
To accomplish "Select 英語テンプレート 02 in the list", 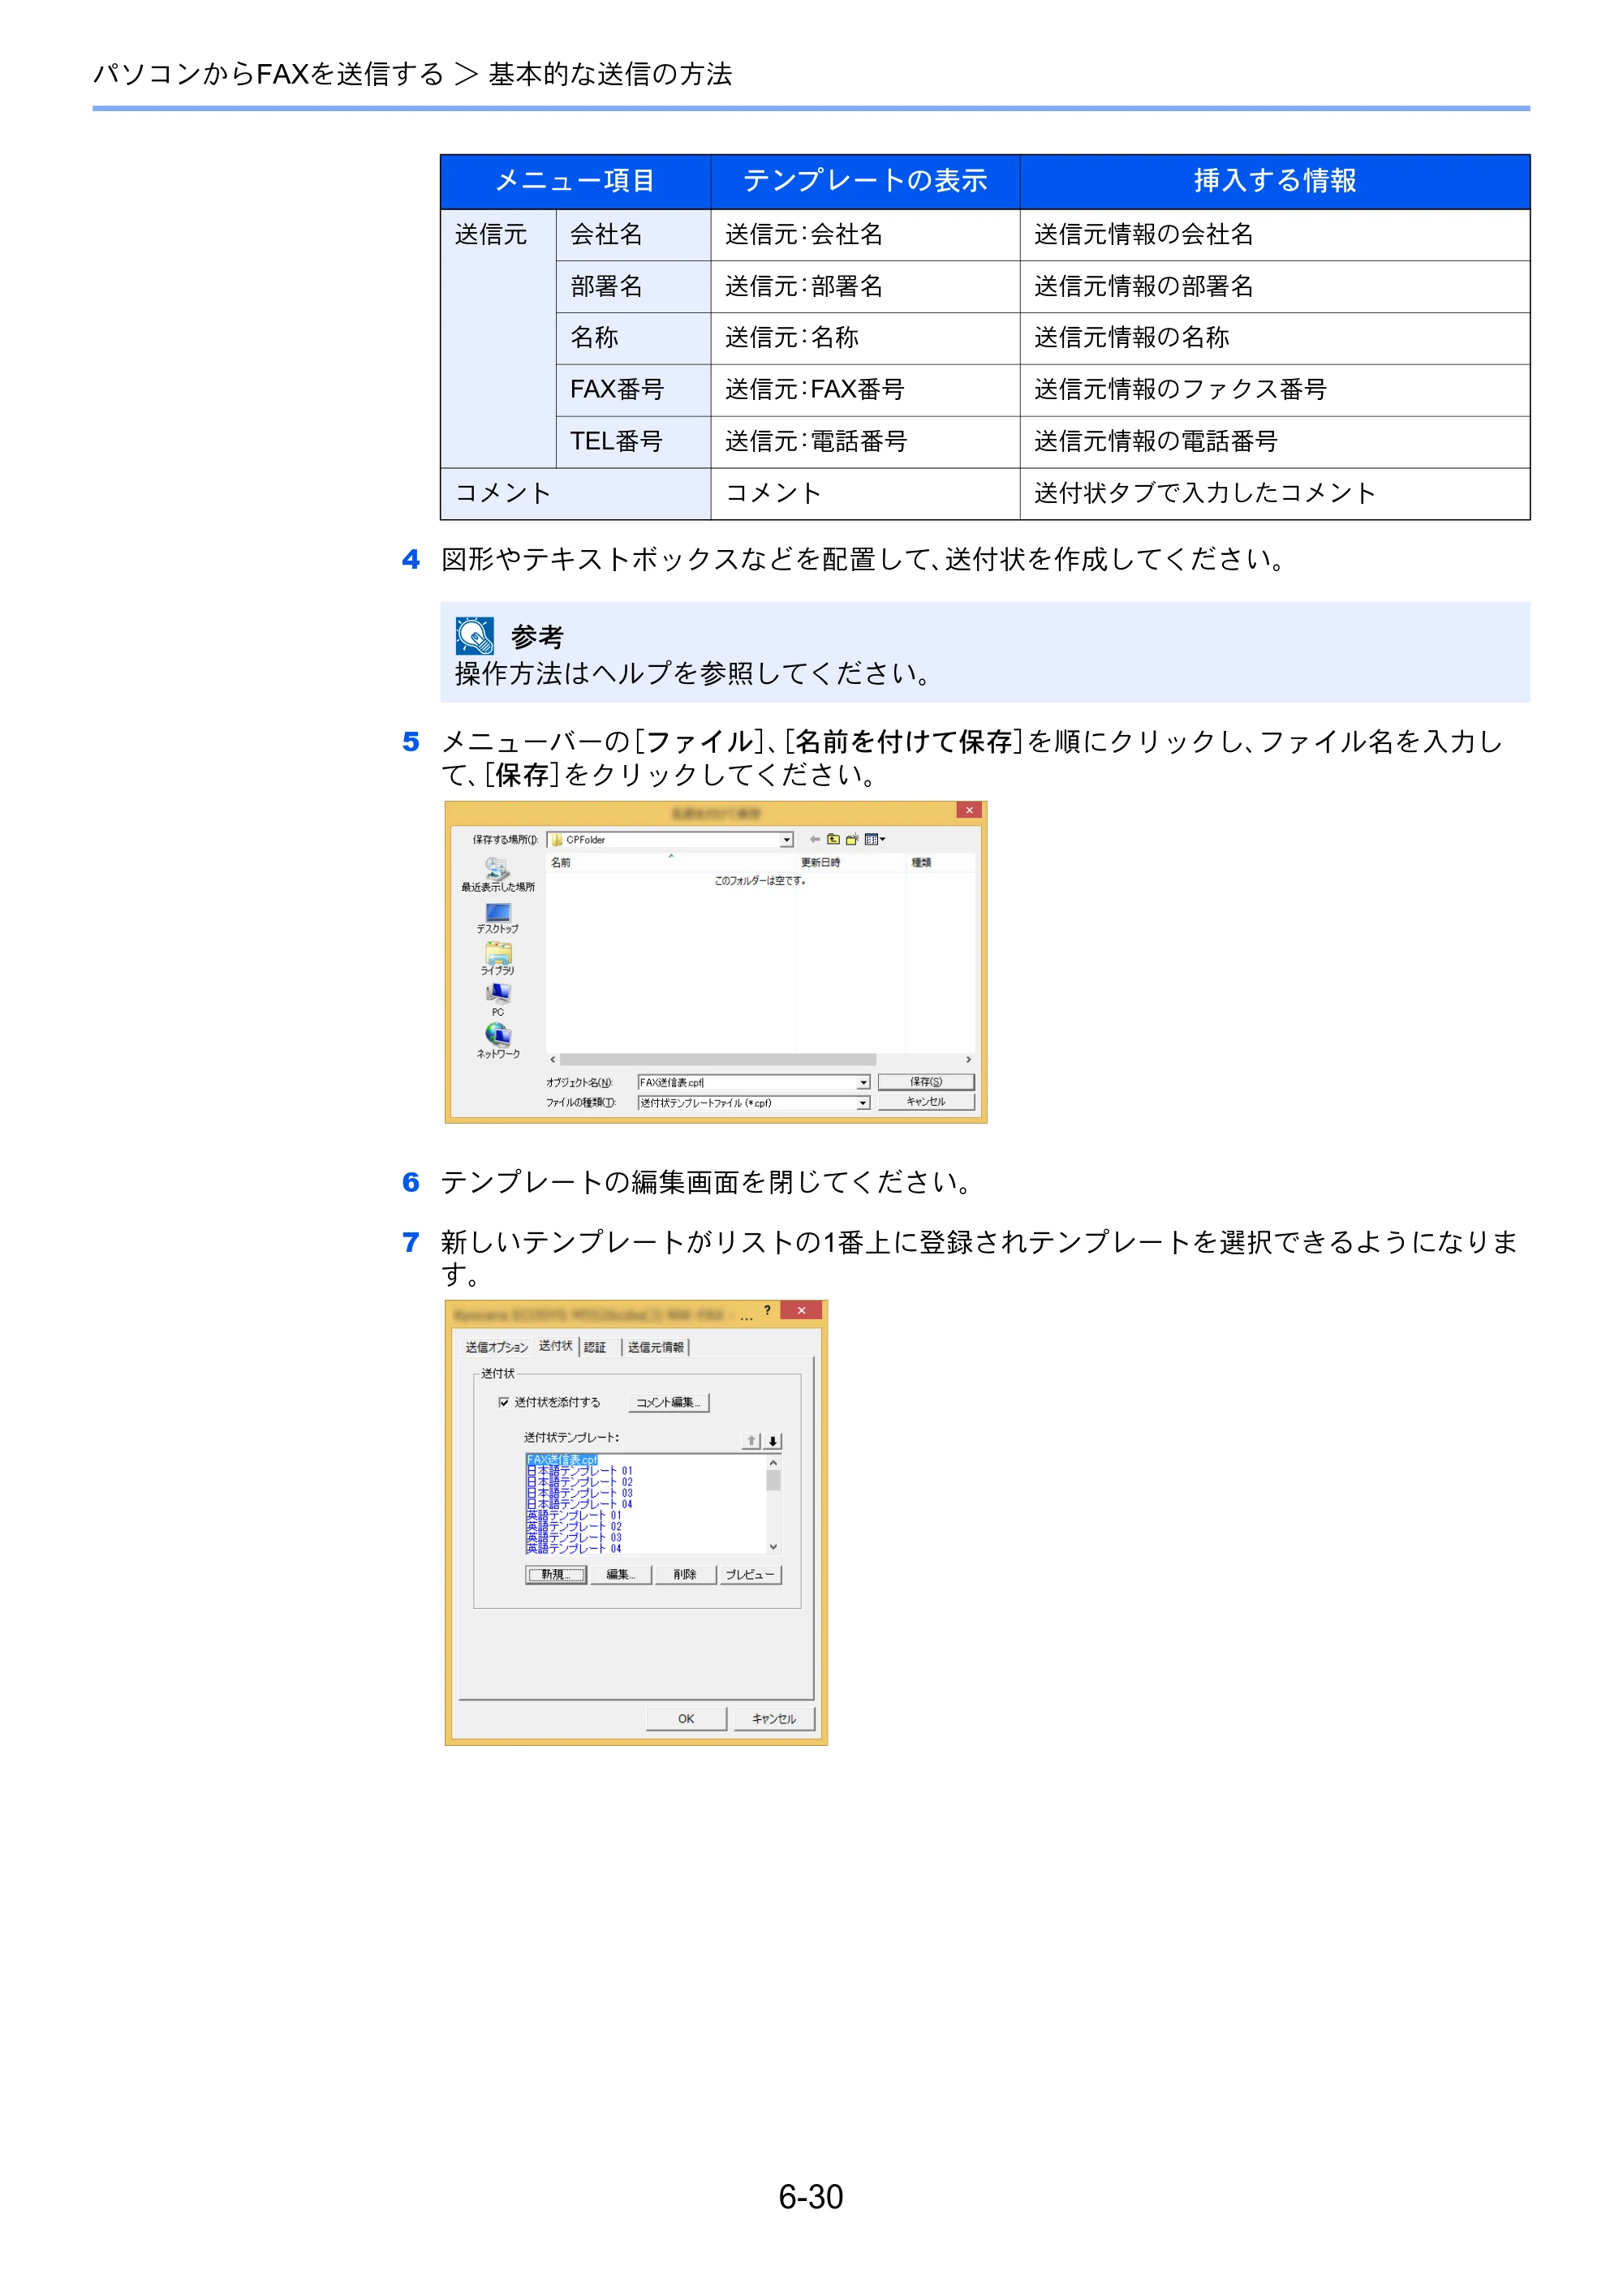I will click(x=574, y=1526).
